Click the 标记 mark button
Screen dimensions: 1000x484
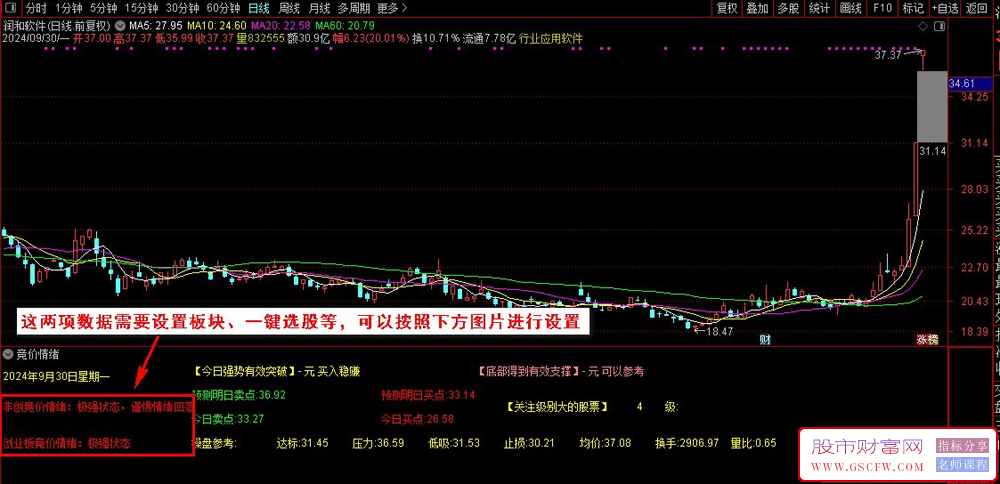click(x=913, y=8)
